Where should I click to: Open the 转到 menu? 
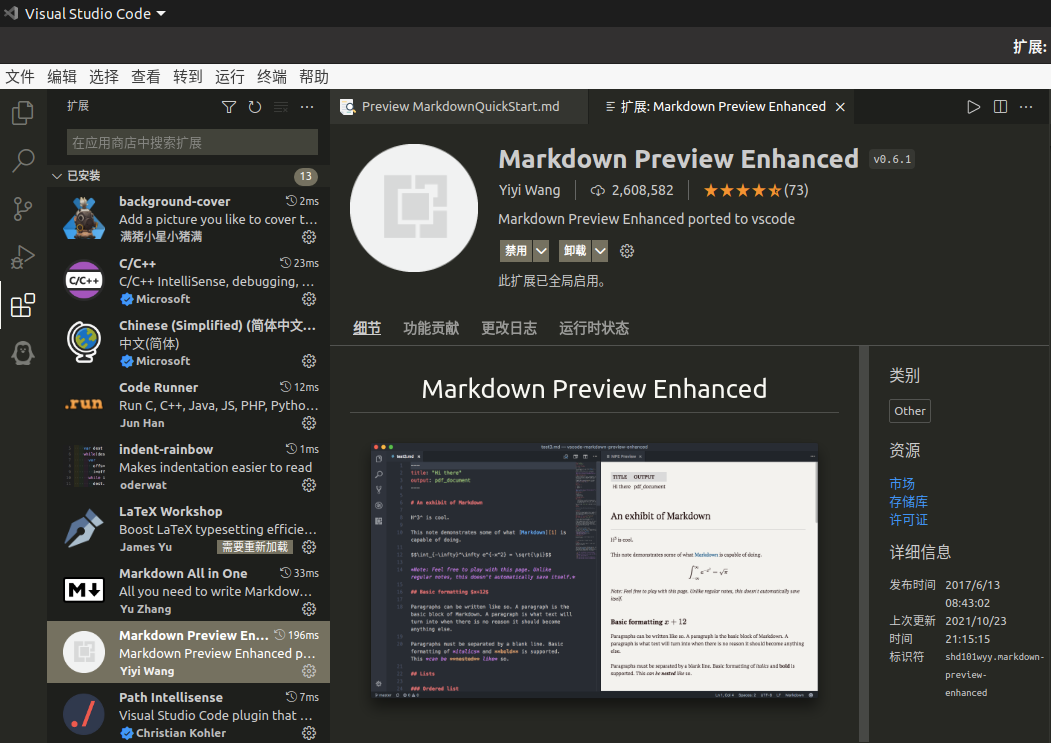pos(188,77)
